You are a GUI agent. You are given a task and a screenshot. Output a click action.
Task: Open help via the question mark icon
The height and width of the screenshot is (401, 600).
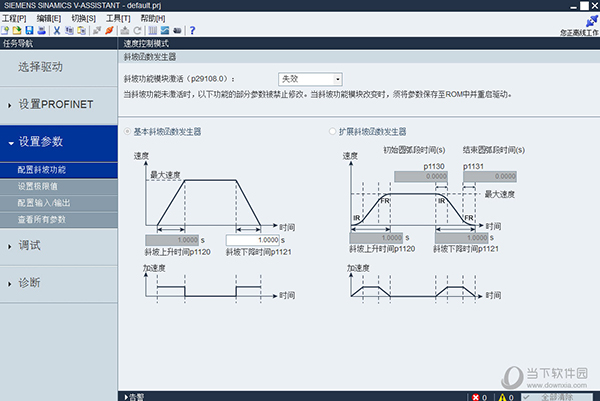pyautogui.click(x=192, y=31)
